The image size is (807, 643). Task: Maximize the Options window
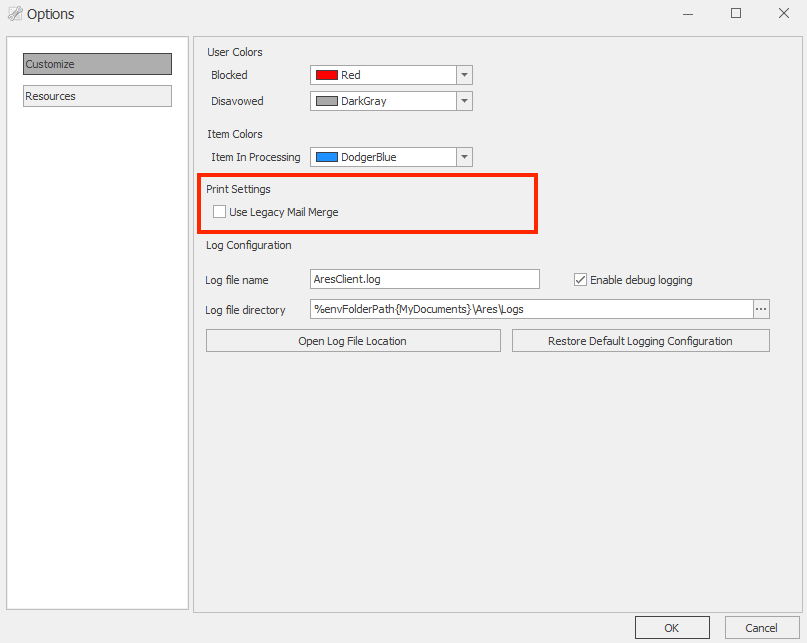[x=736, y=14]
